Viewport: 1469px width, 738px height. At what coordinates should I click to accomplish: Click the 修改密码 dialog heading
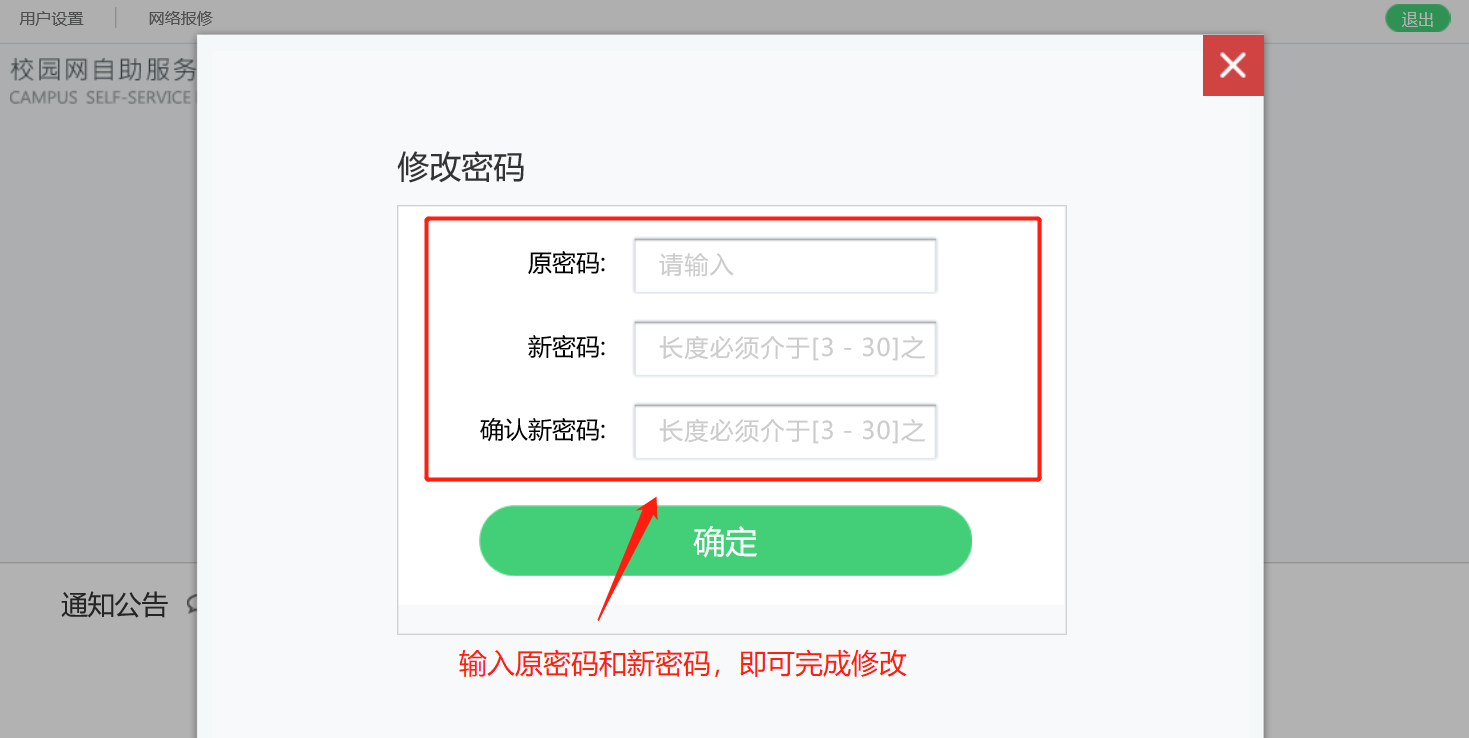point(461,167)
